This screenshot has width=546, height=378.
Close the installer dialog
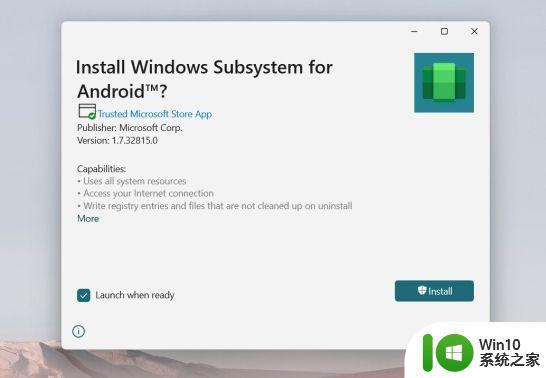pos(474,31)
